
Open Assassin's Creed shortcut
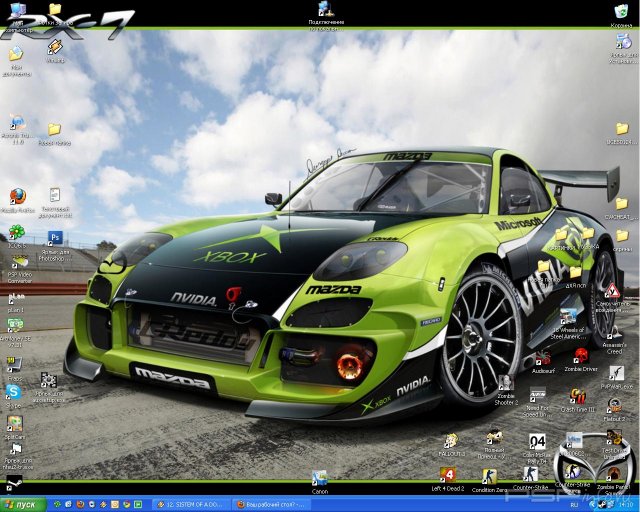pos(614,334)
